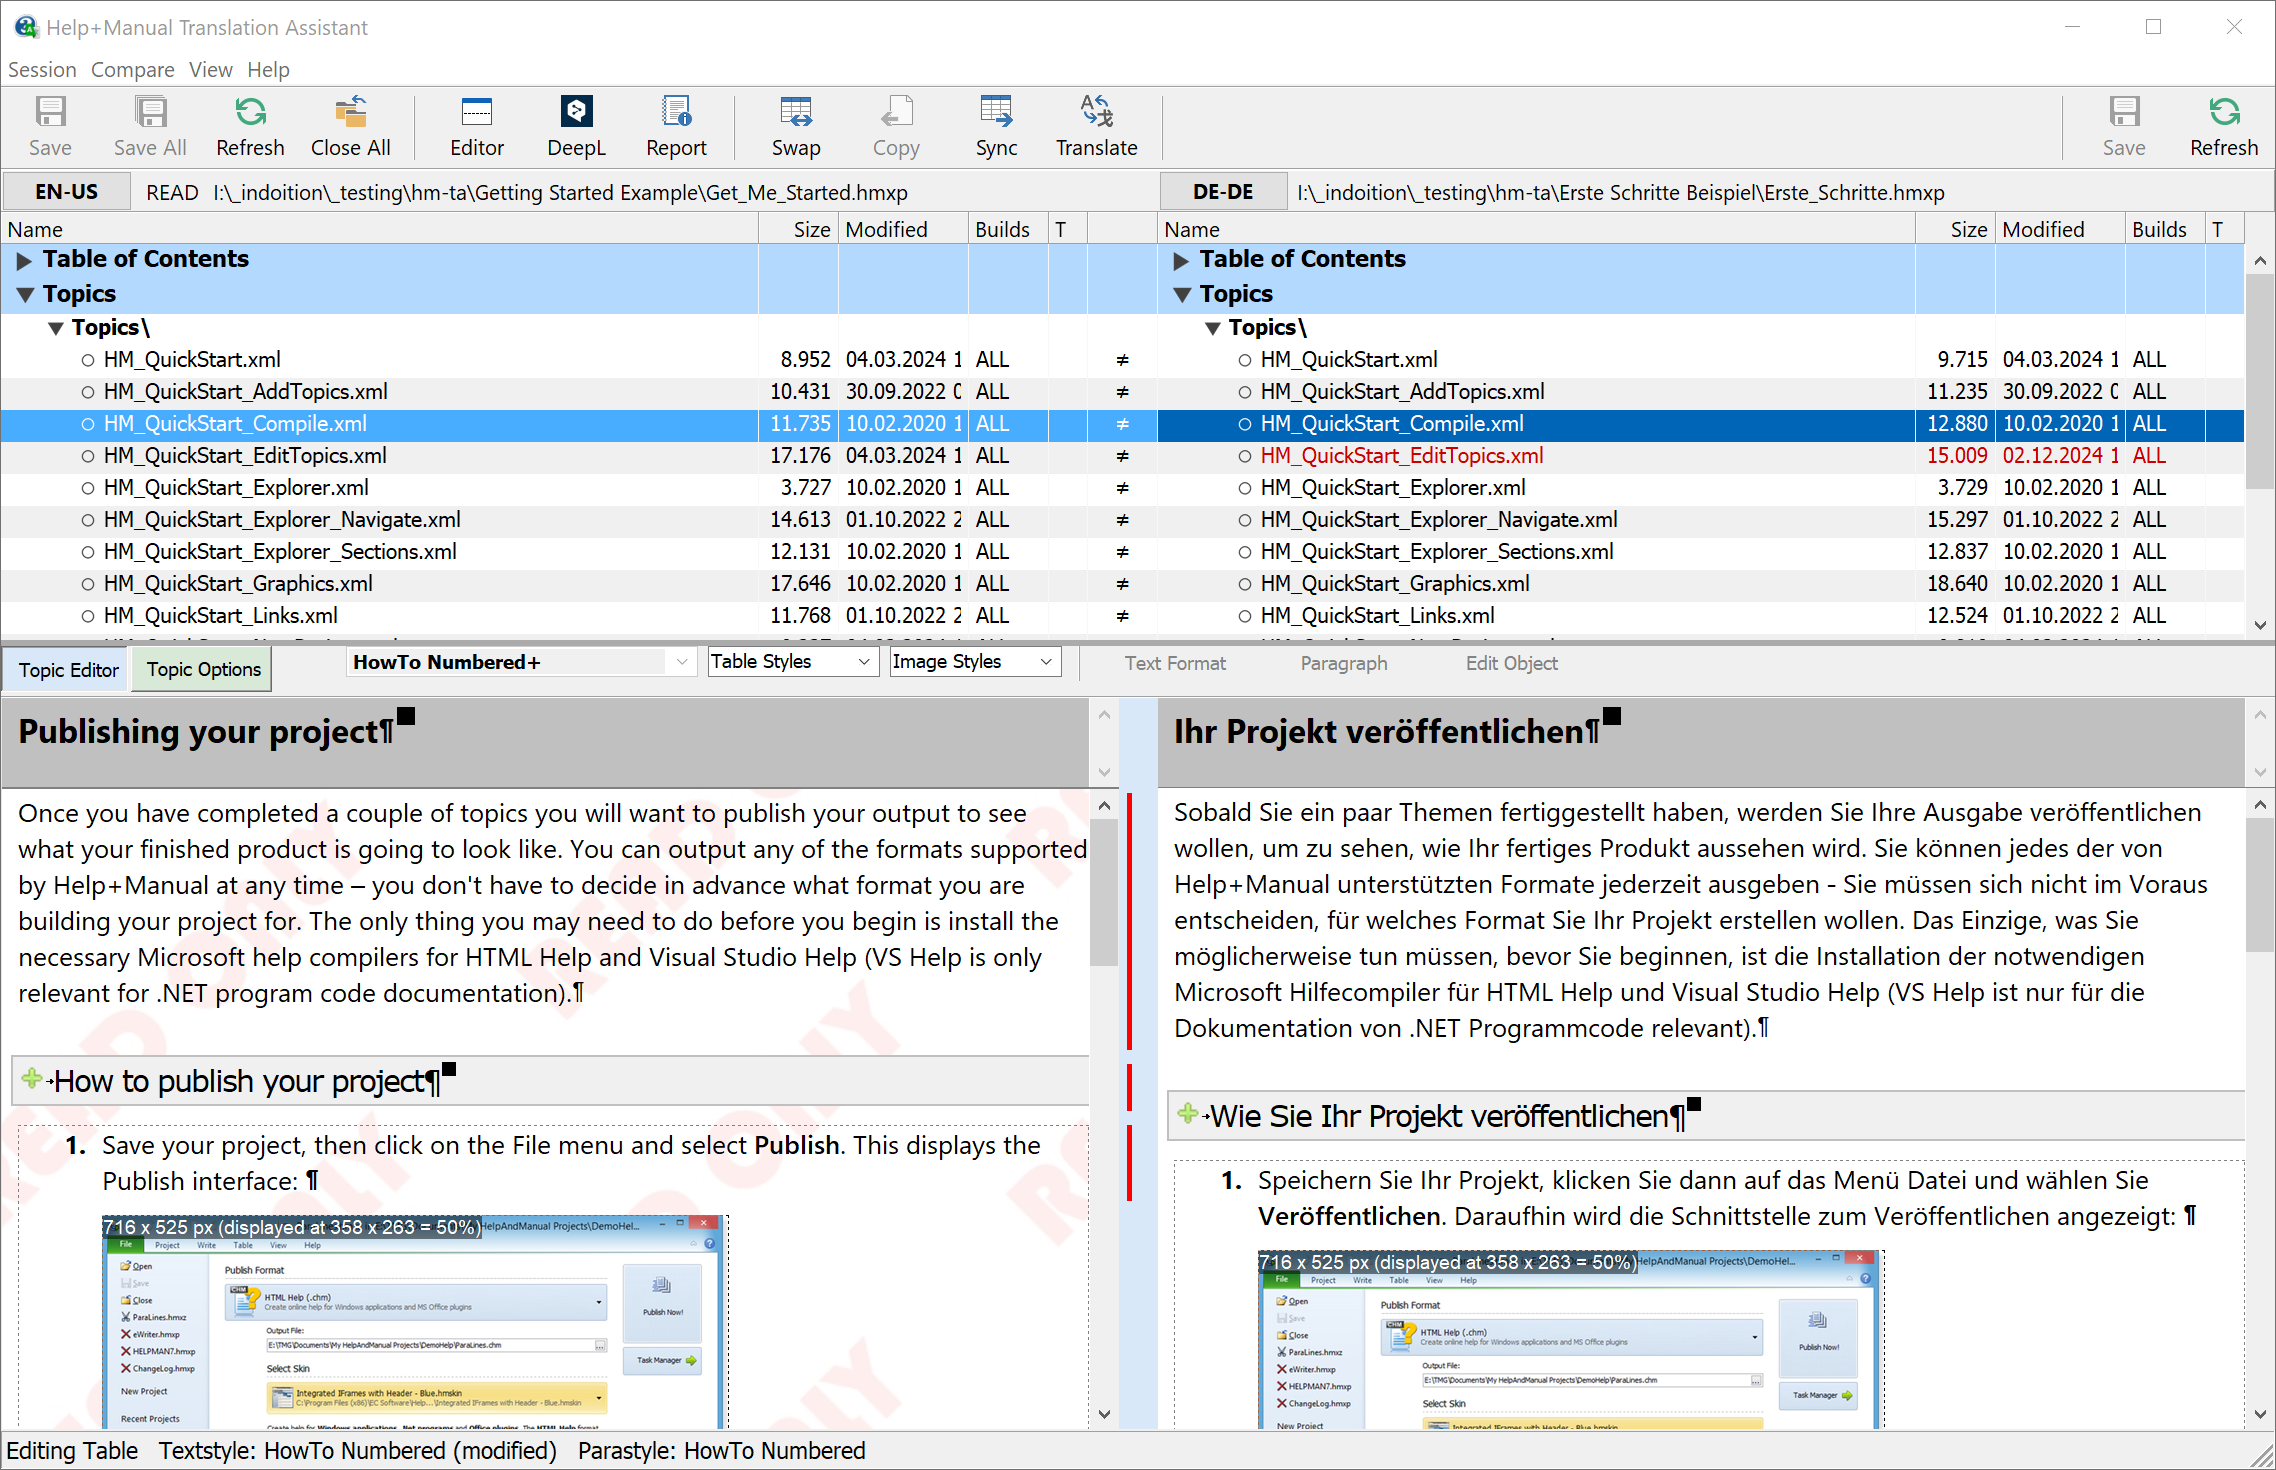Viewport: 2276px width, 1470px height.
Task: Click the Close All toolbar icon
Action: [350, 126]
